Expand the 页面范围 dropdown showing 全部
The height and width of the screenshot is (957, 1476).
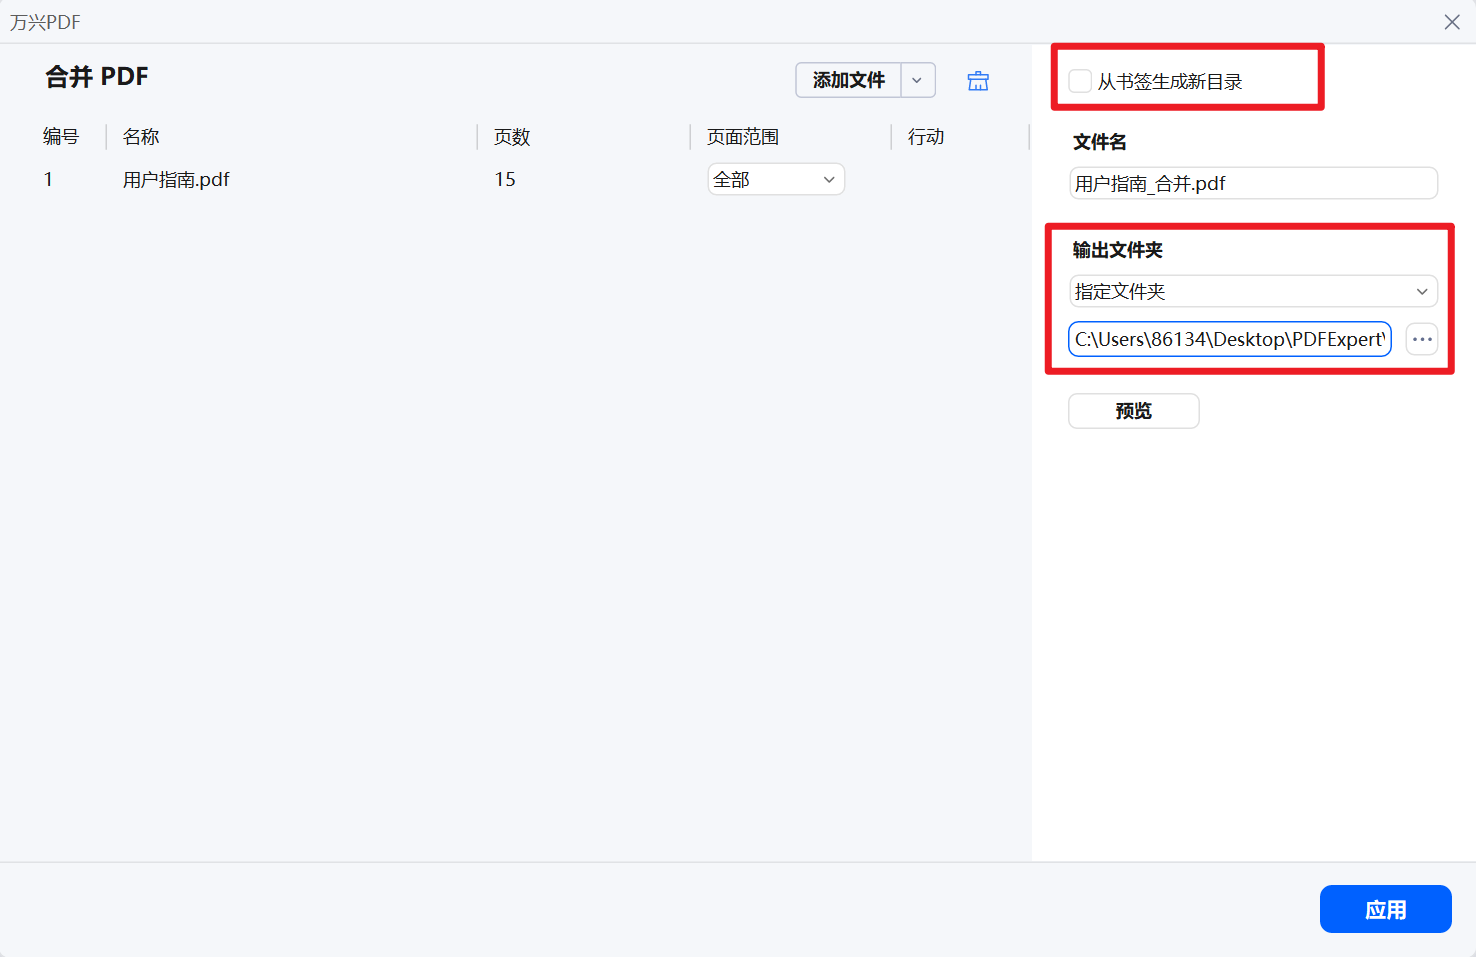(x=828, y=179)
